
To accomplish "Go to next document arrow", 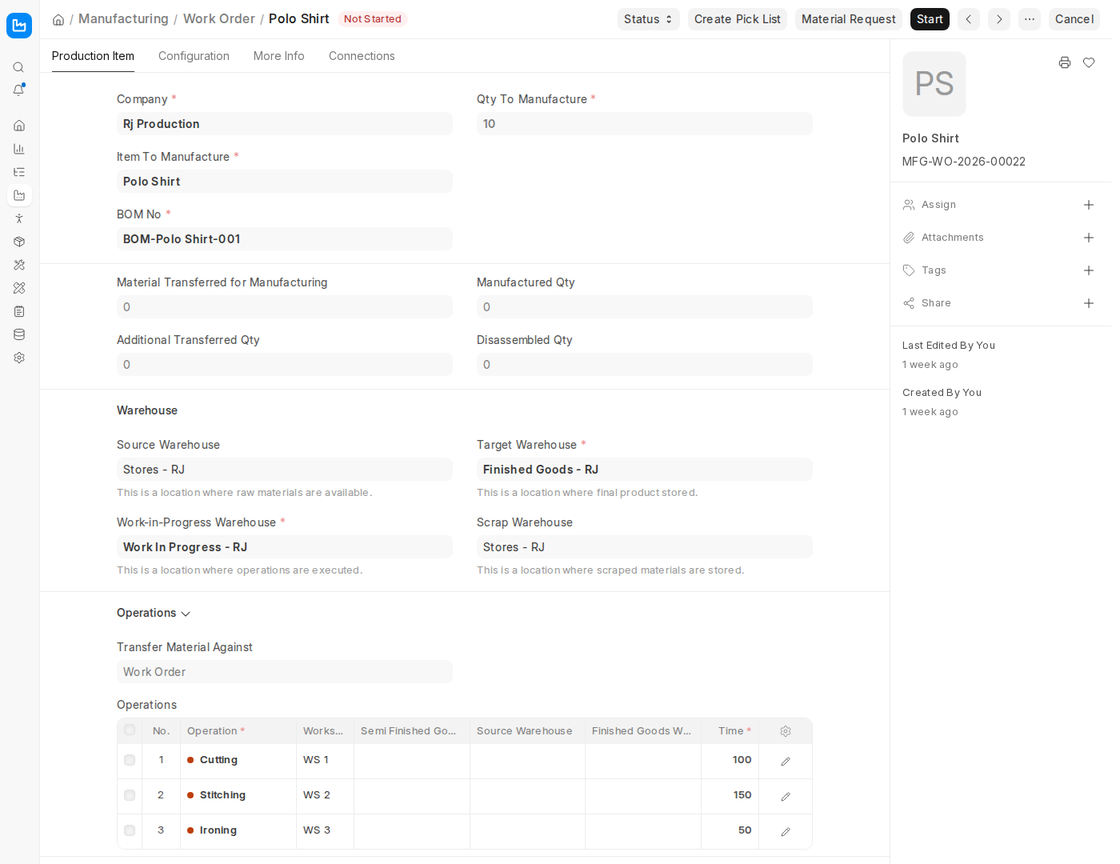I will pos(999,19).
